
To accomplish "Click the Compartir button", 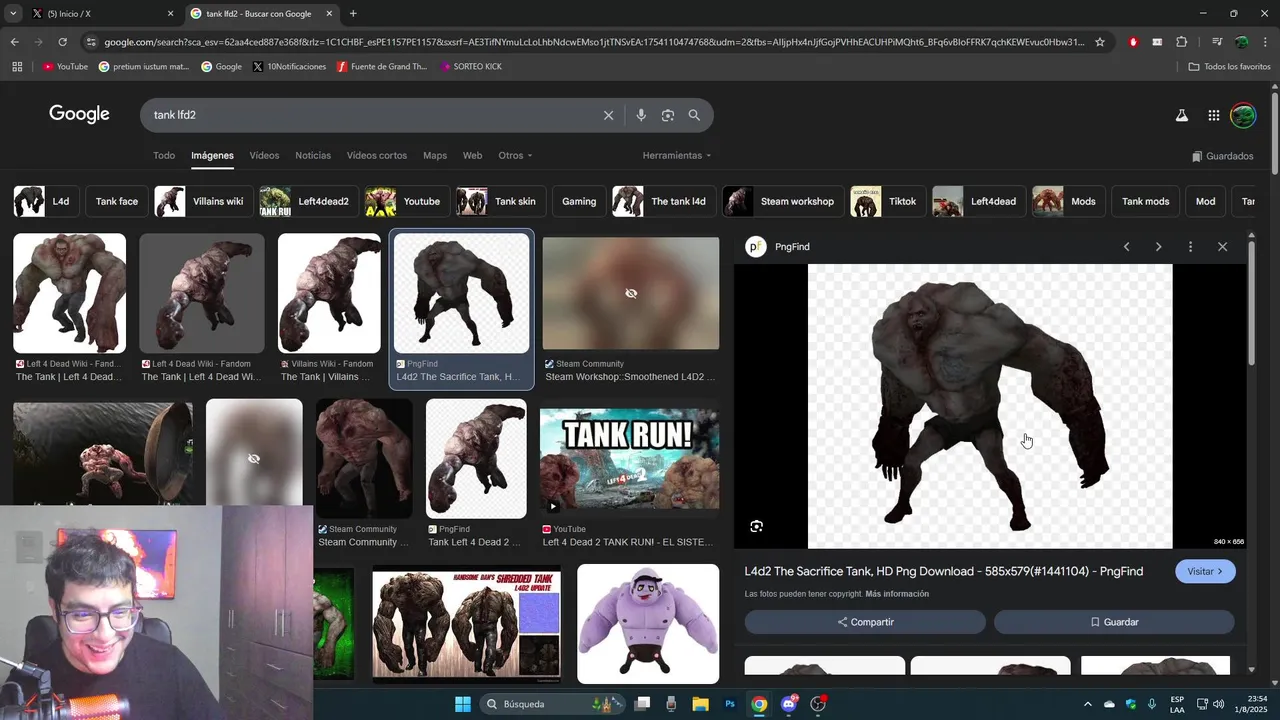I will pyautogui.click(x=865, y=622).
